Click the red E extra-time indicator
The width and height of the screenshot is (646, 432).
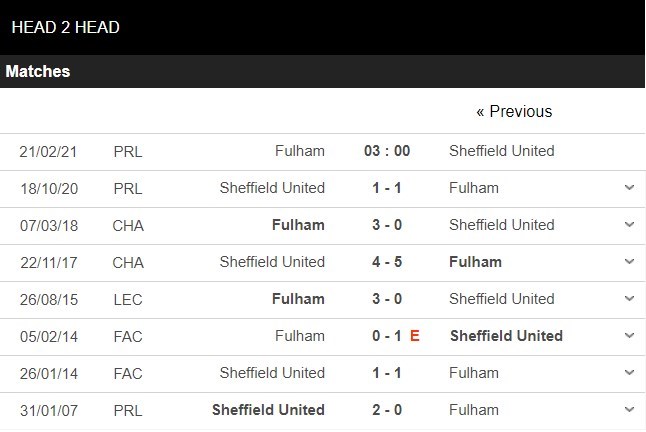(415, 336)
